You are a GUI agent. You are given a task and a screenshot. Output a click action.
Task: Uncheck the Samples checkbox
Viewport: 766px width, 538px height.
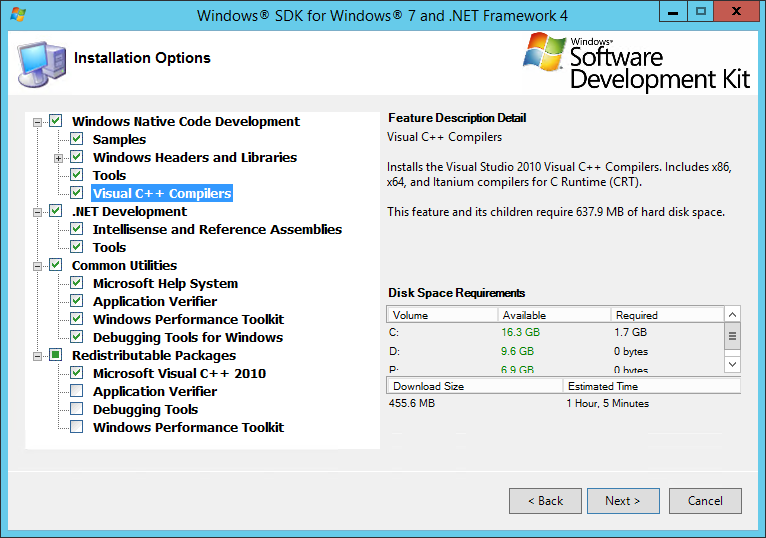click(x=77, y=139)
